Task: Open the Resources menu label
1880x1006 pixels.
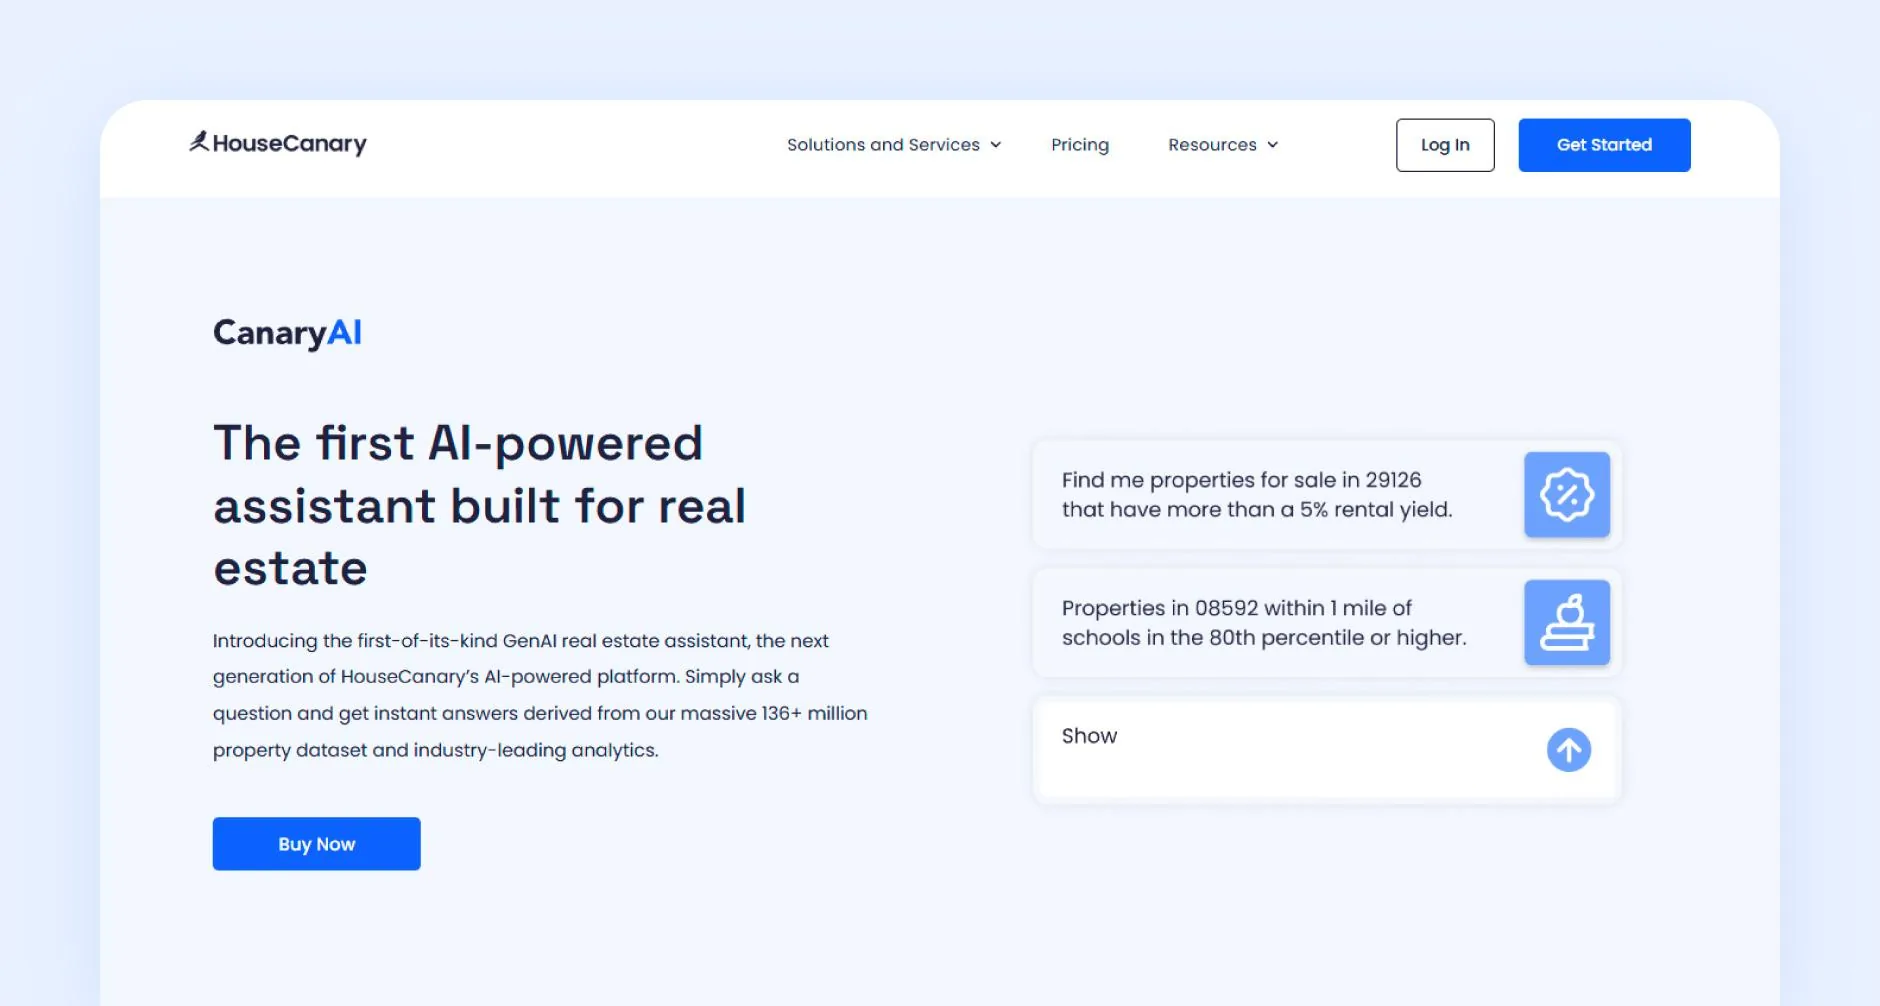Action: pyautogui.click(x=1212, y=145)
